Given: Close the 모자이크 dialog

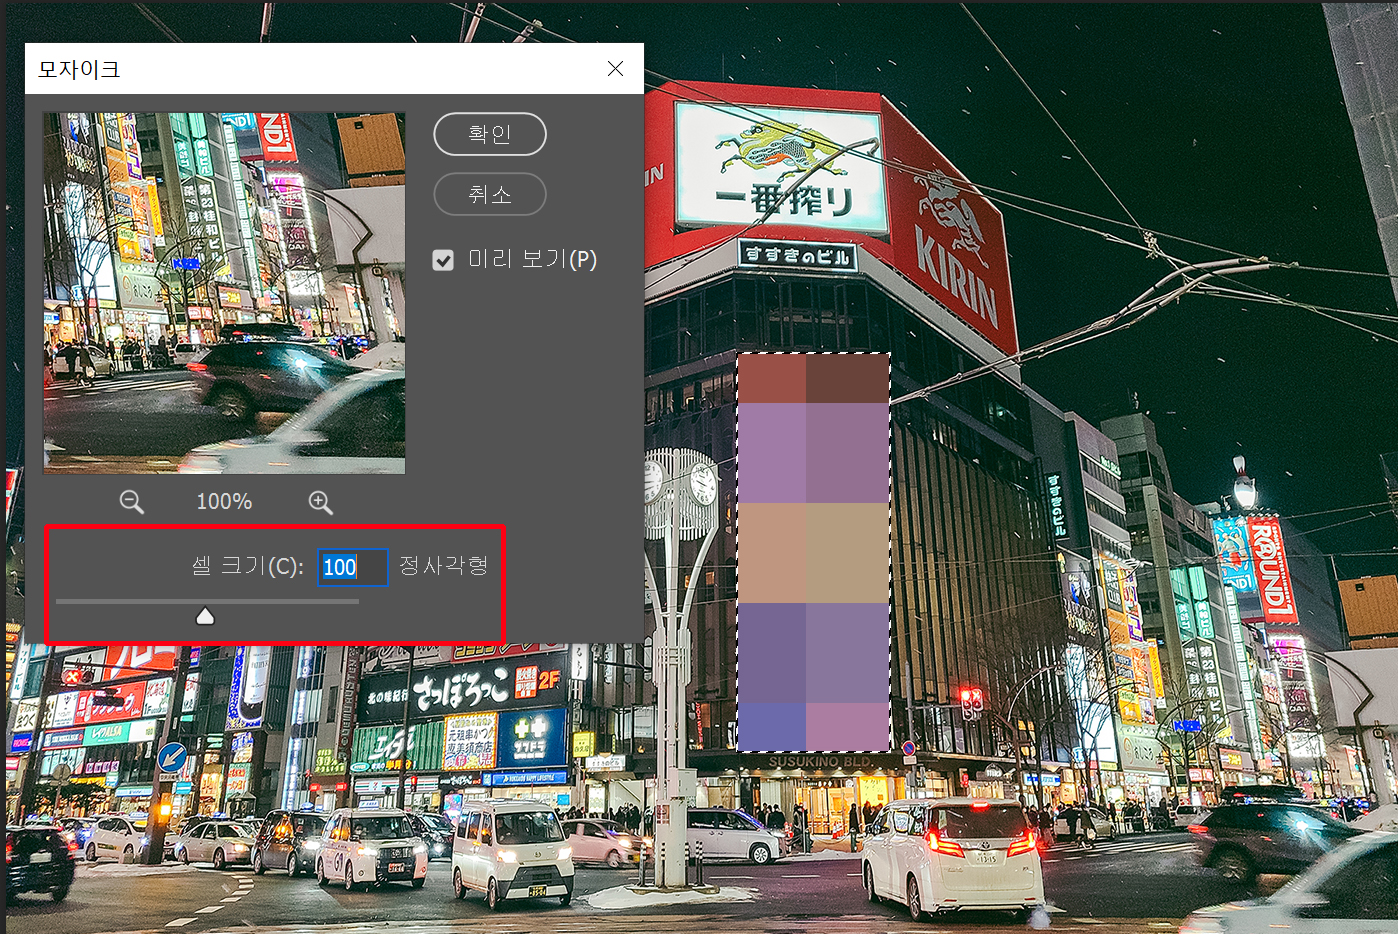Looking at the screenshot, I should point(615,68).
